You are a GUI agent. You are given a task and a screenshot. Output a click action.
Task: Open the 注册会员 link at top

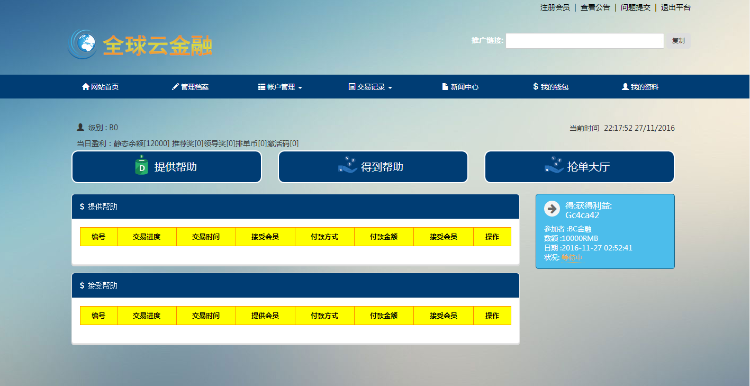[x=555, y=7]
